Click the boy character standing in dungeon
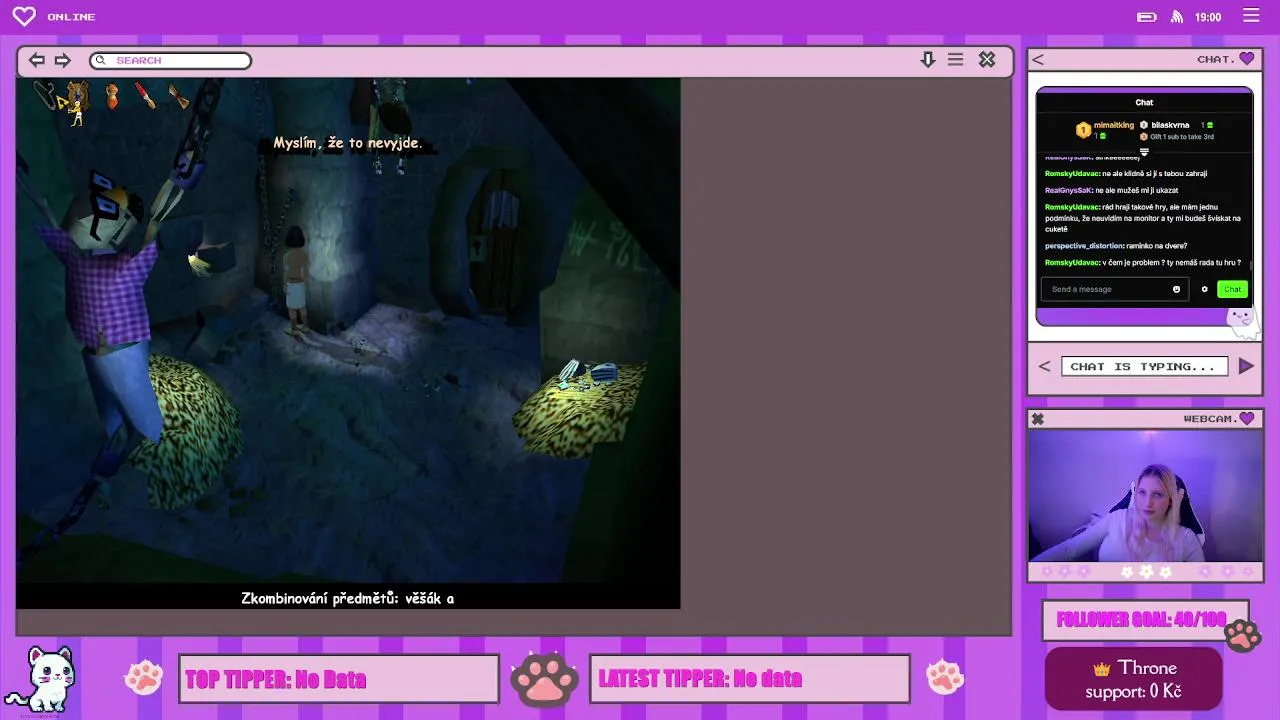 tap(294, 278)
